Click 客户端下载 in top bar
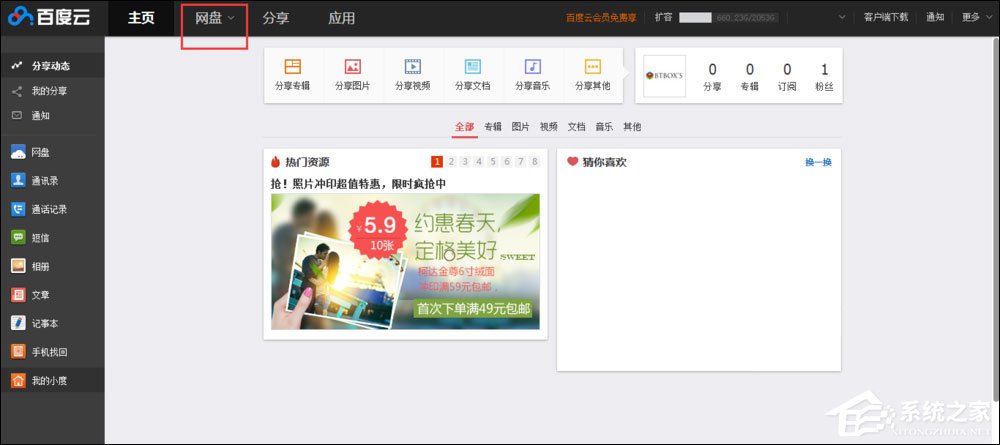Screen dimensions: 1000x445 click(x=886, y=17)
